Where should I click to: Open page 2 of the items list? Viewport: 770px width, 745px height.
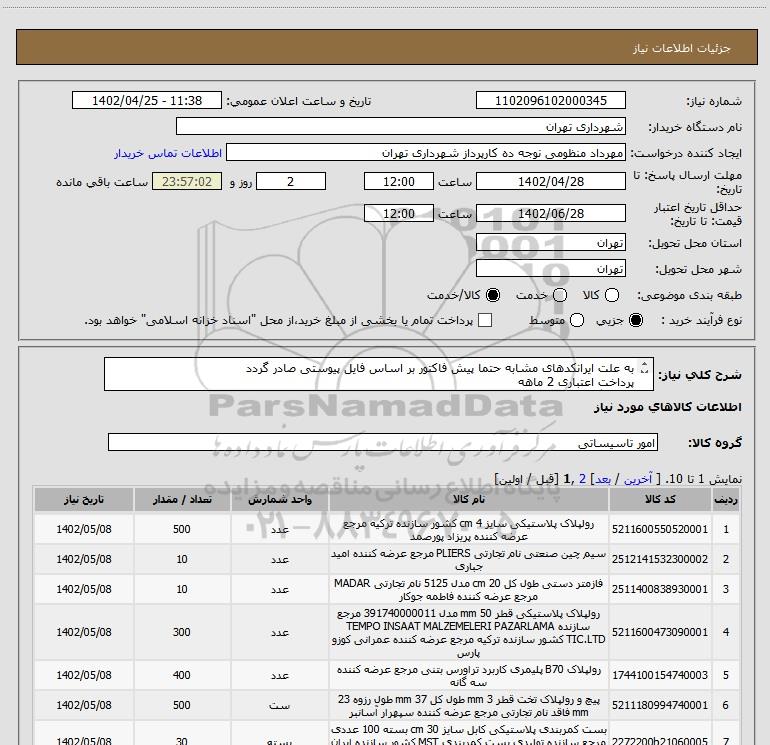(582, 479)
